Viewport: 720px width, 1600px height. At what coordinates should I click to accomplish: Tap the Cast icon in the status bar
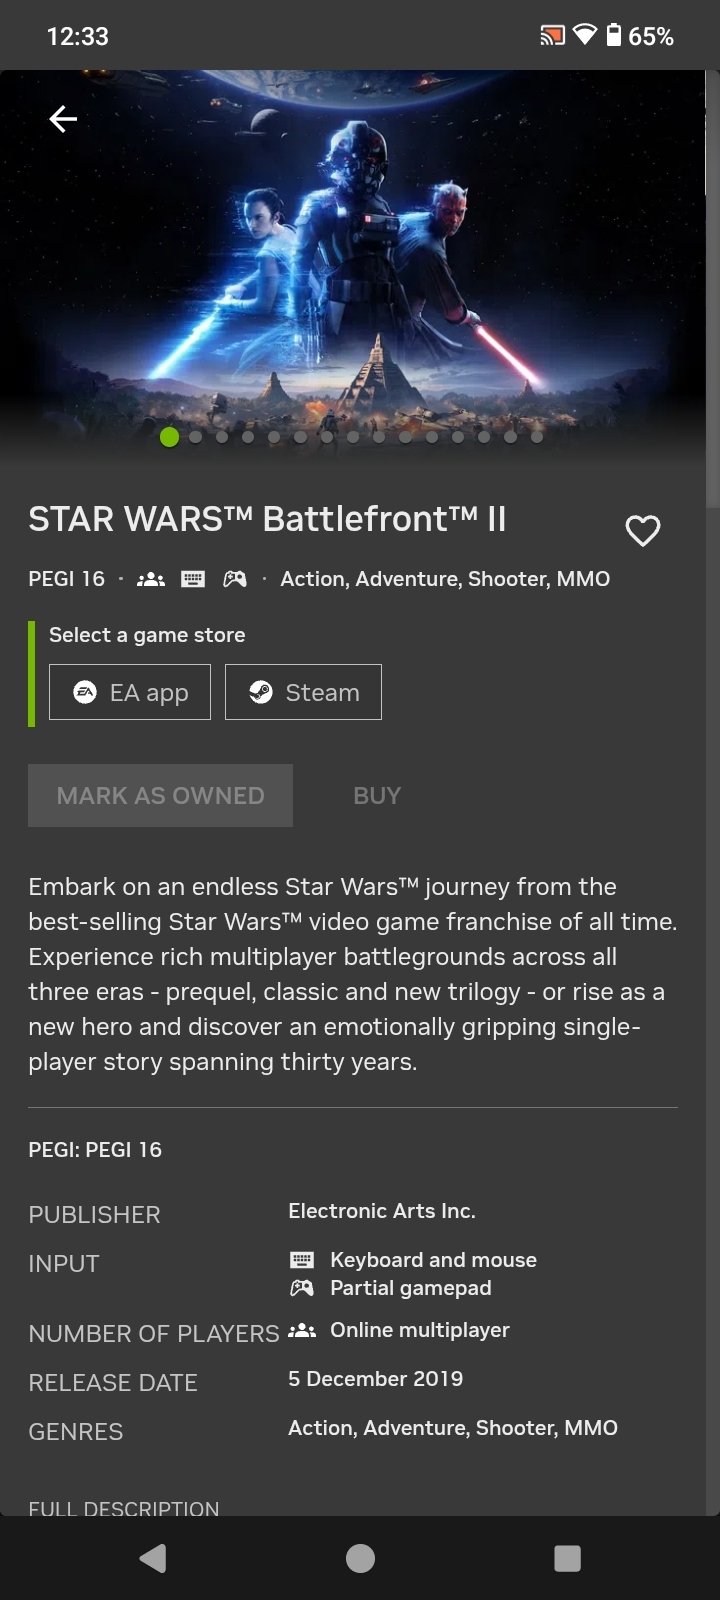551,35
